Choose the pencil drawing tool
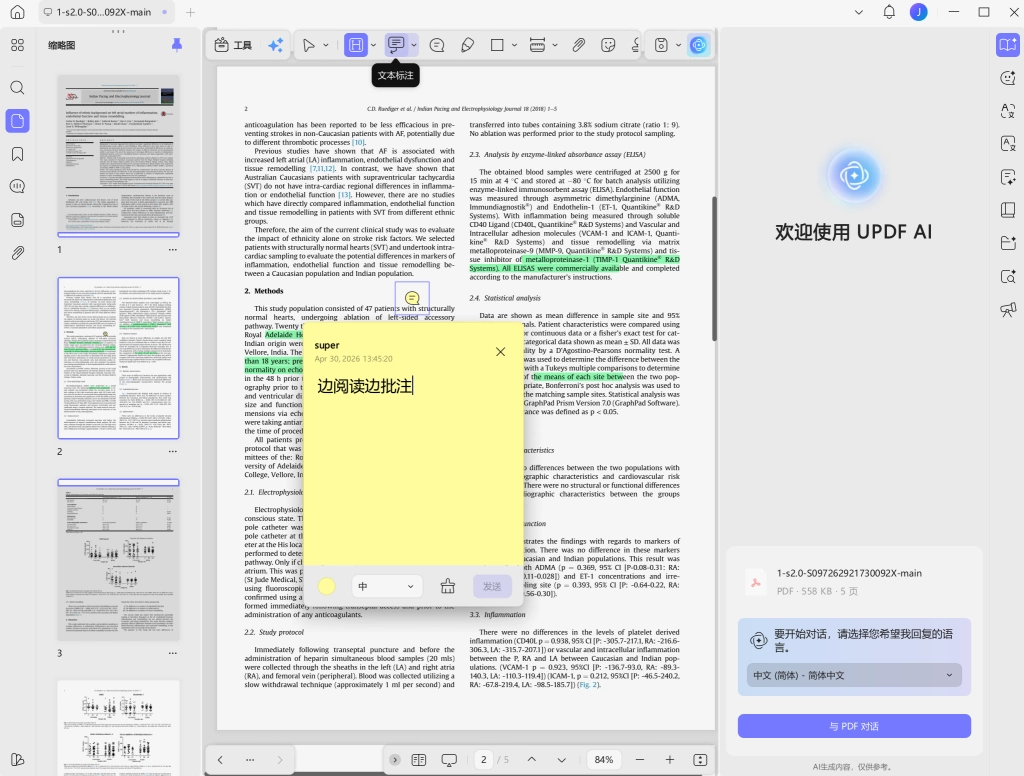Screen dimensions: 1024x776 coord(468,45)
